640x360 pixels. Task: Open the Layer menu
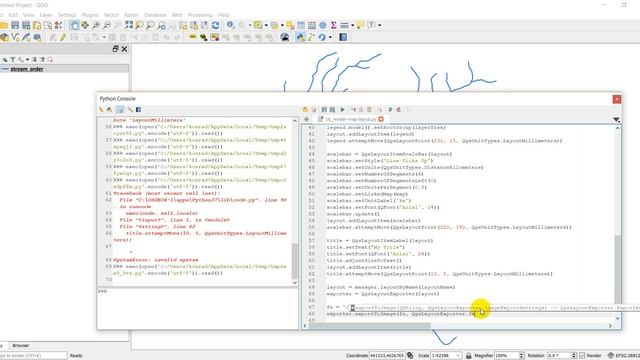pyautogui.click(x=46, y=15)
